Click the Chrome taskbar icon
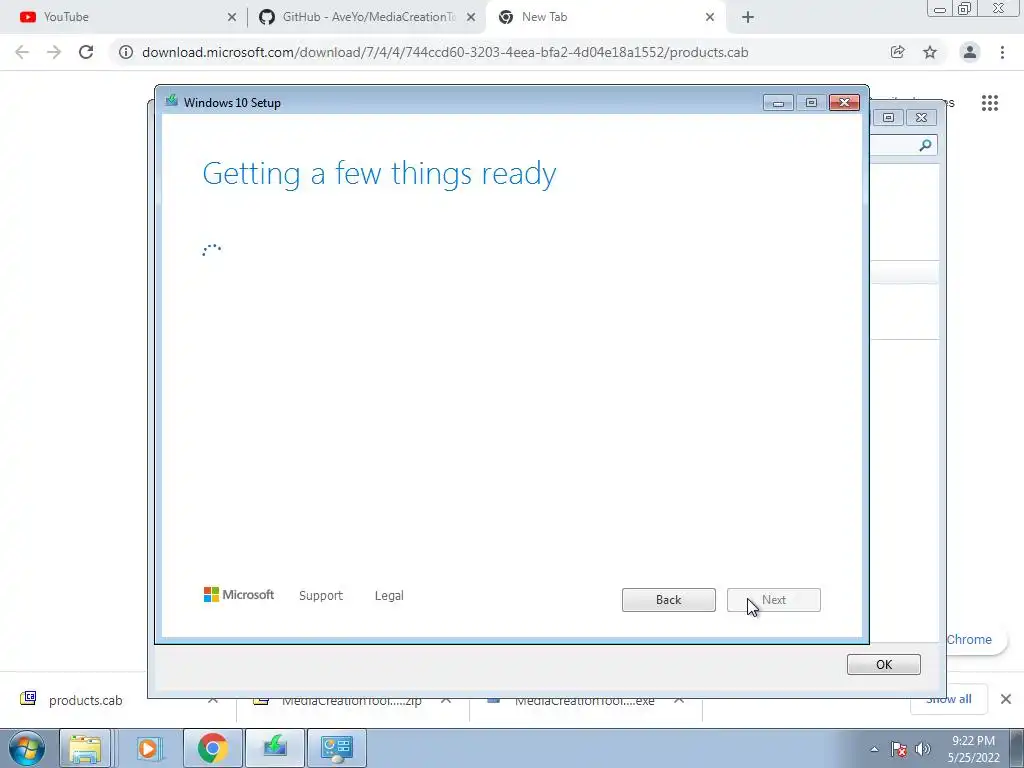This screenshot has height=768, width=1024. click(x=213, y=748)
